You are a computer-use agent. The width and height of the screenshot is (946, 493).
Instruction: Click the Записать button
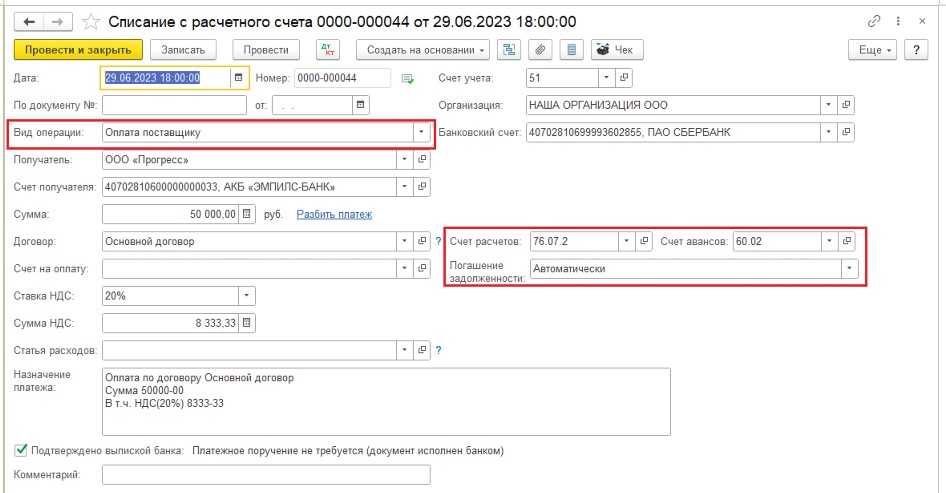(183, 50)
